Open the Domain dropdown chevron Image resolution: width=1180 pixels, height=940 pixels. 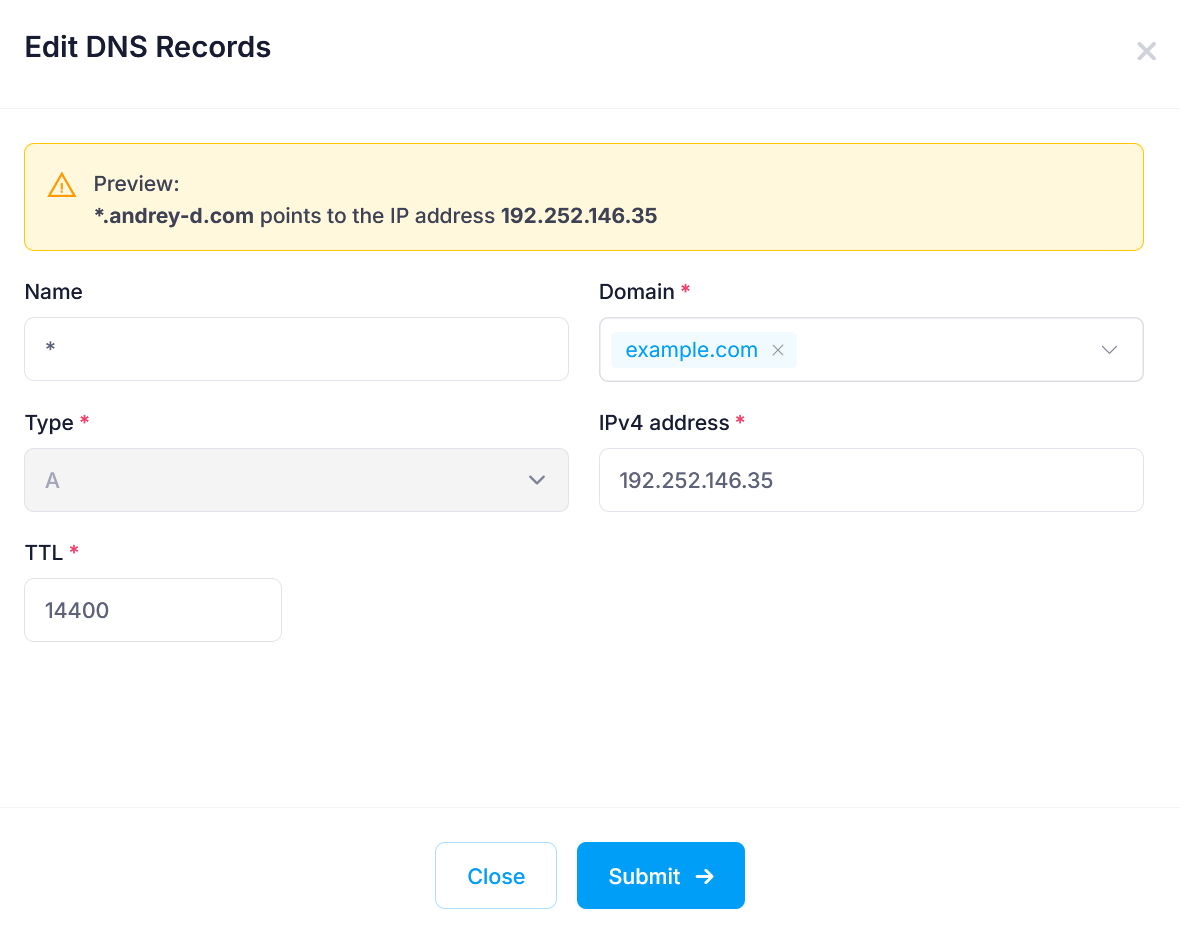point(1109,350)
